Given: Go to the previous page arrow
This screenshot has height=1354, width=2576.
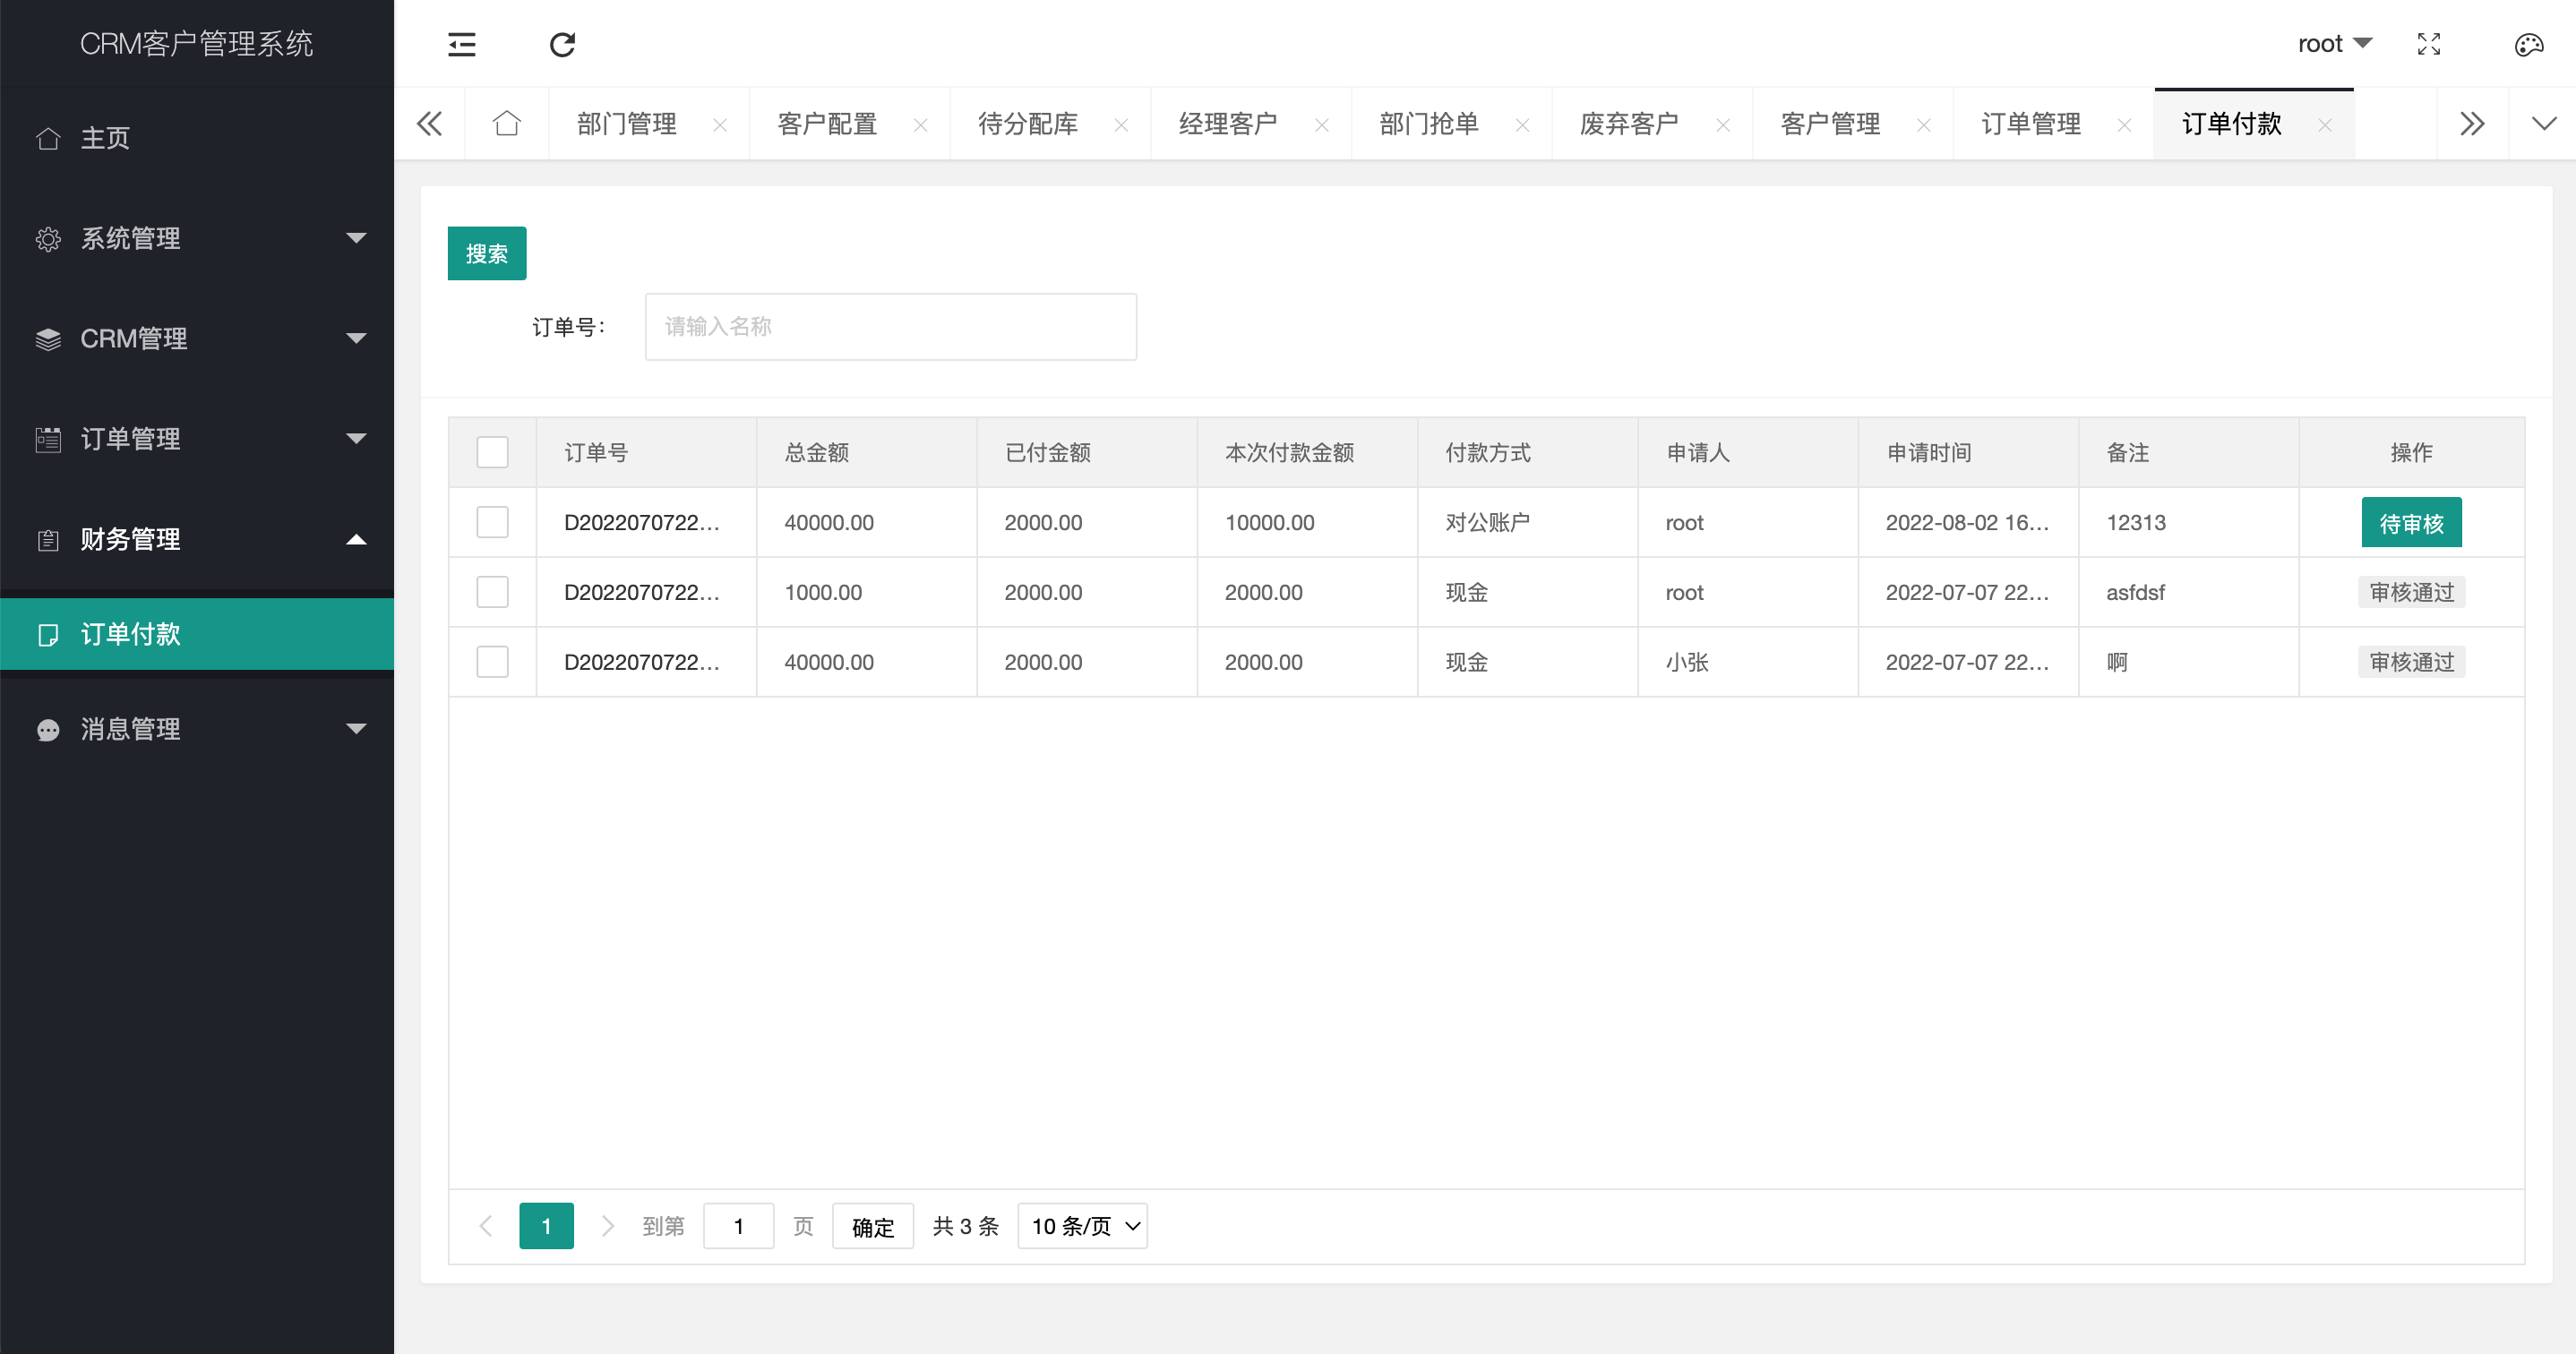Looking at the screenshot, I should [x=486, y=1226].
